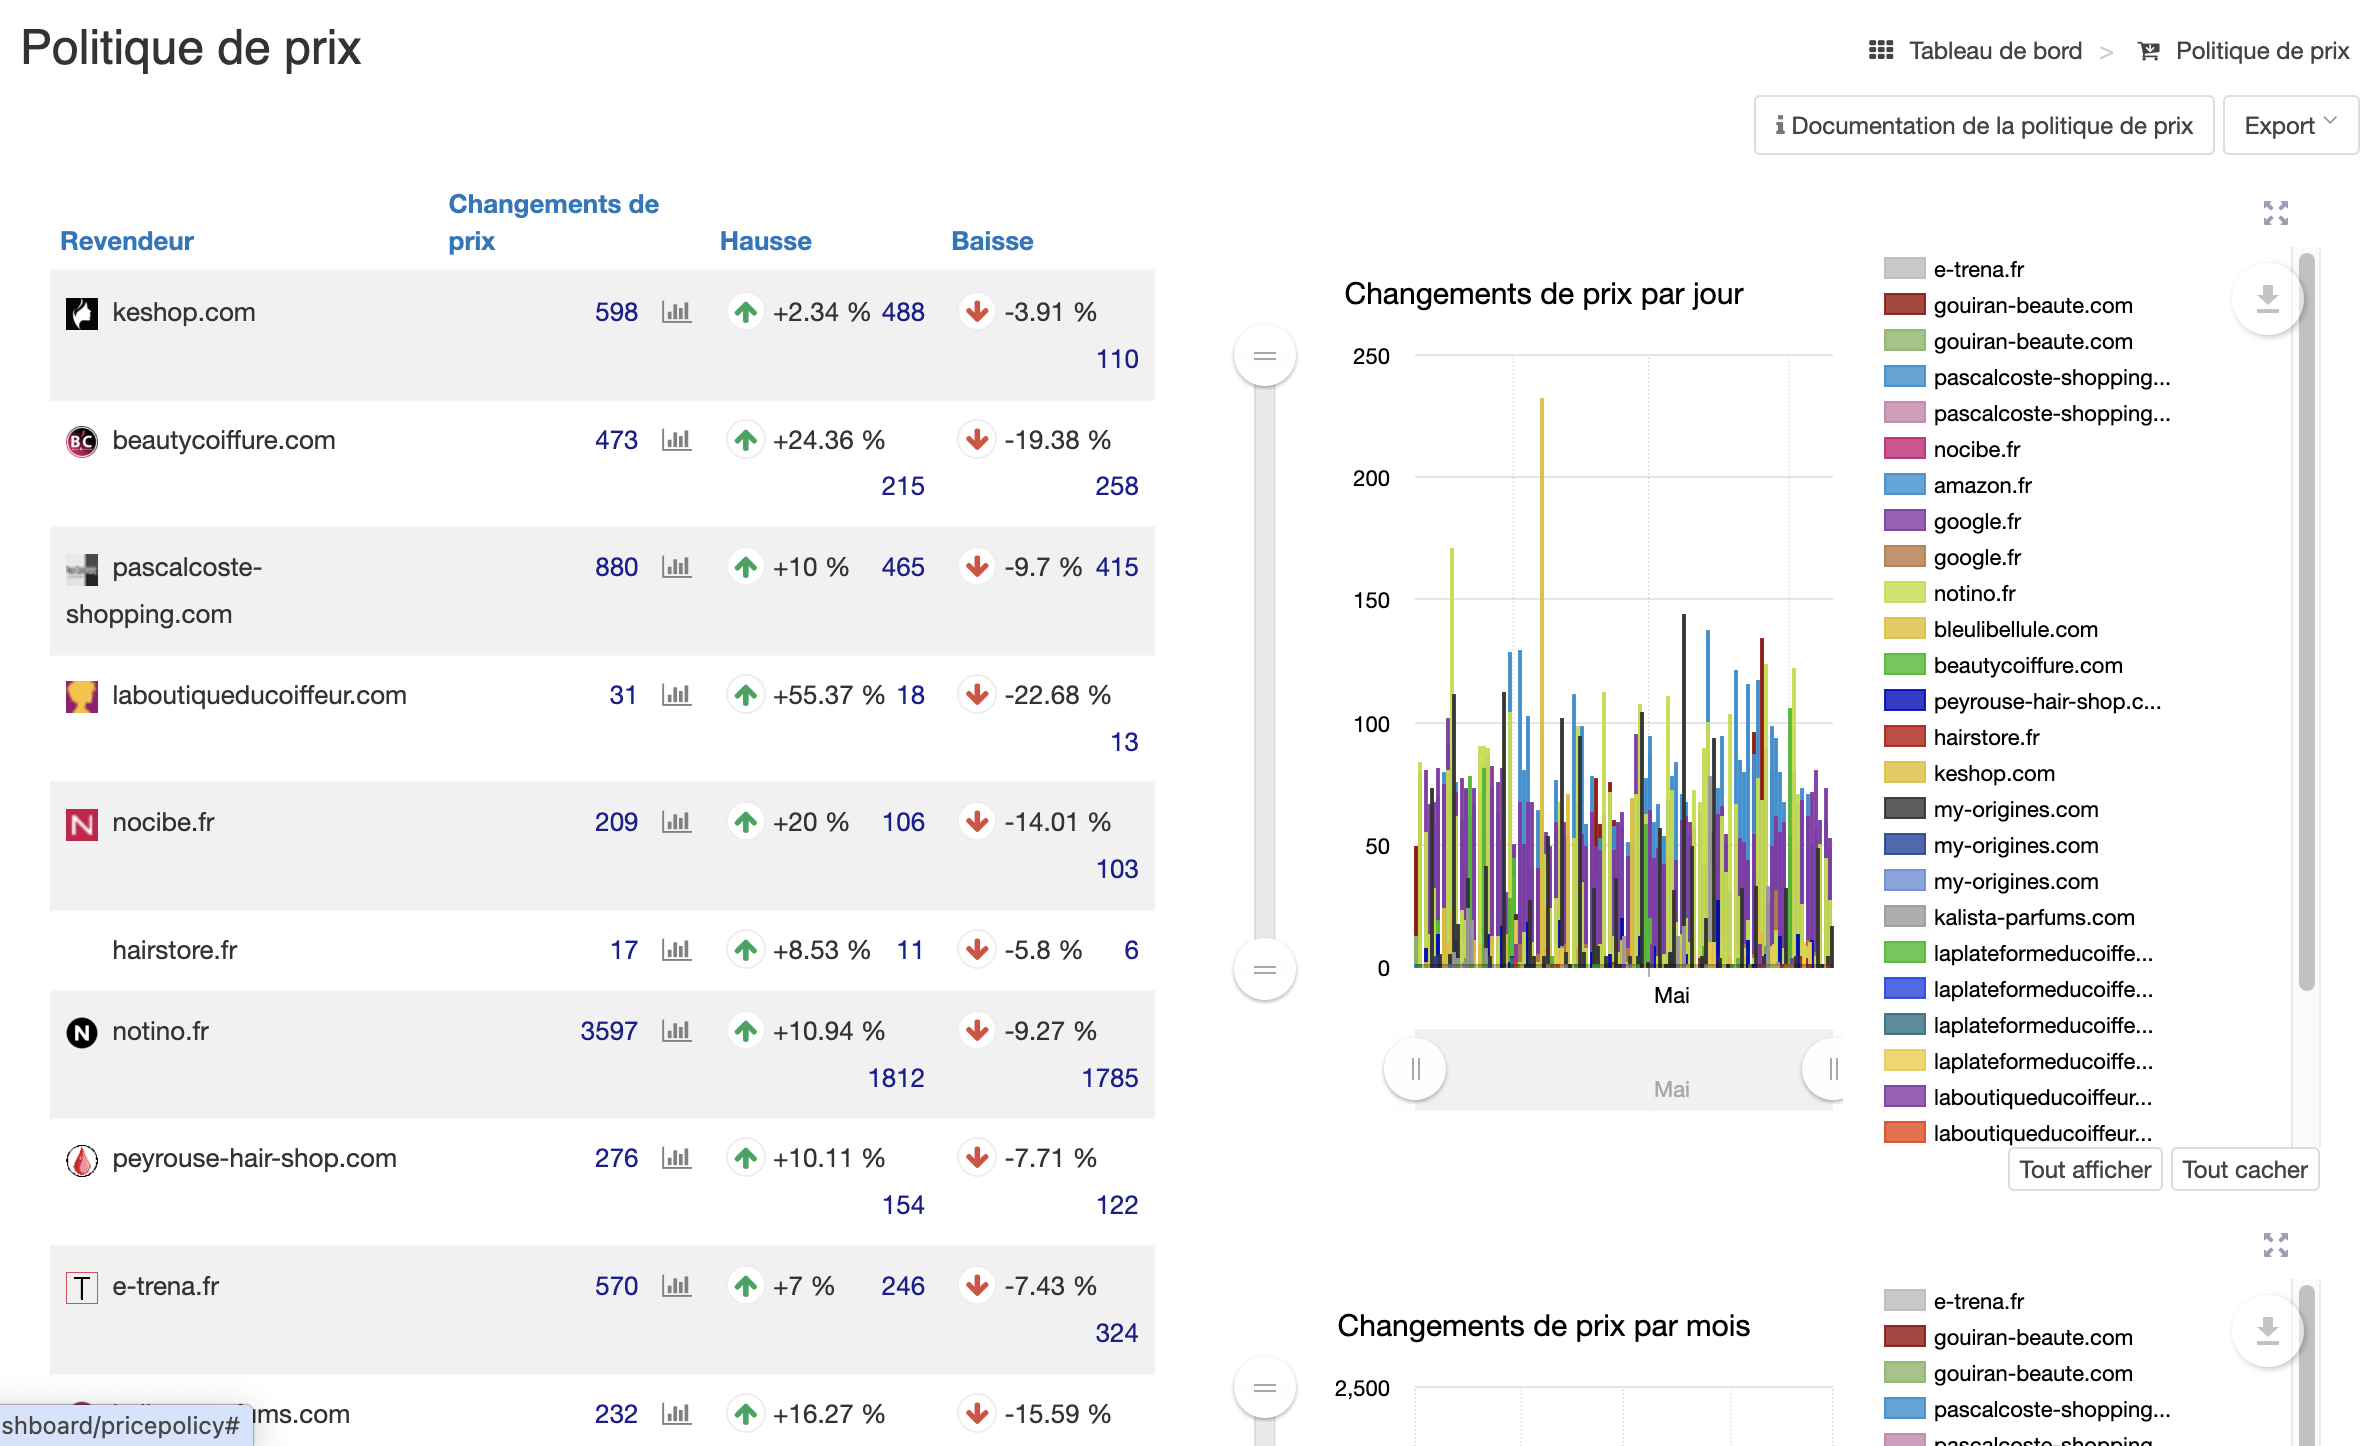The width and height of the screenshot is (2374, 1446).
Task: Download the daily price changes chart
Action: coord(2267,298)
